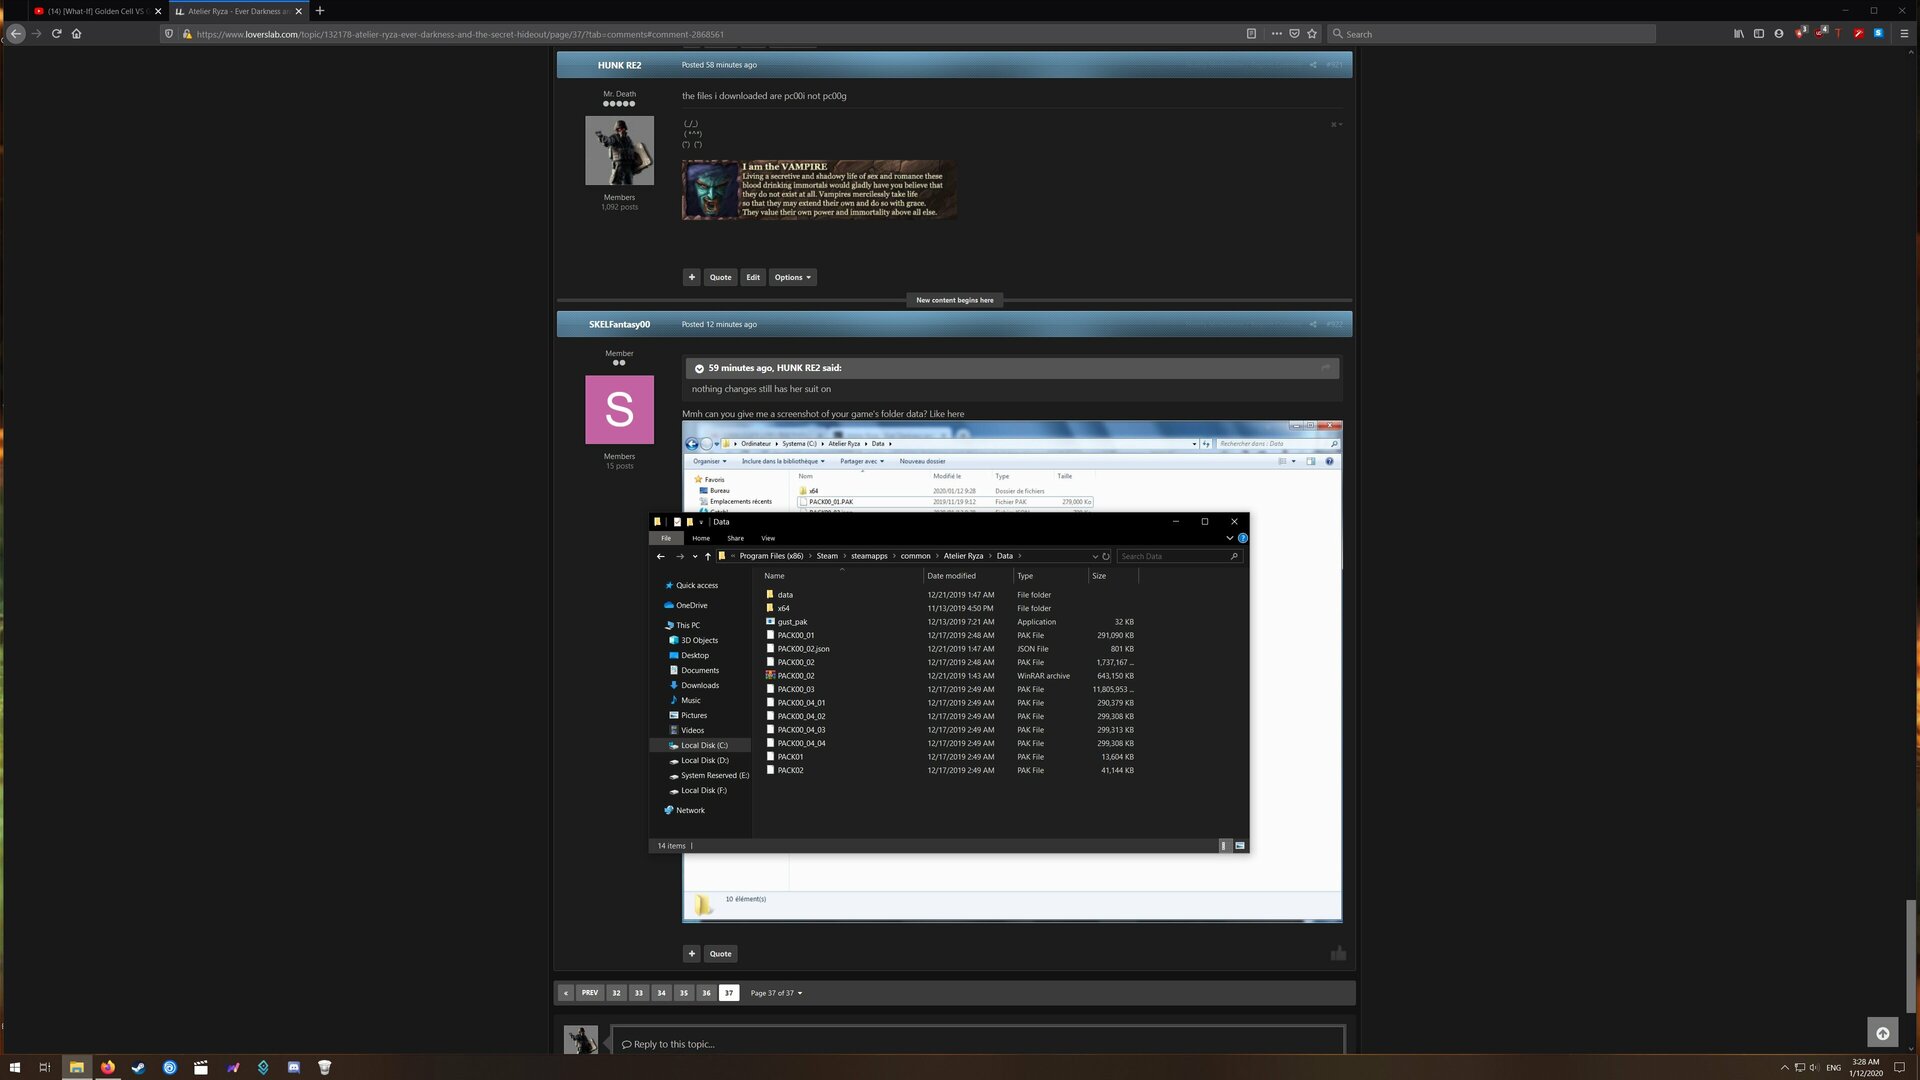Open Options dropdown on HUNK RE2 post
Image resolution: width=1920 pixels, height=1080 pixels.
tap(793, 277)
